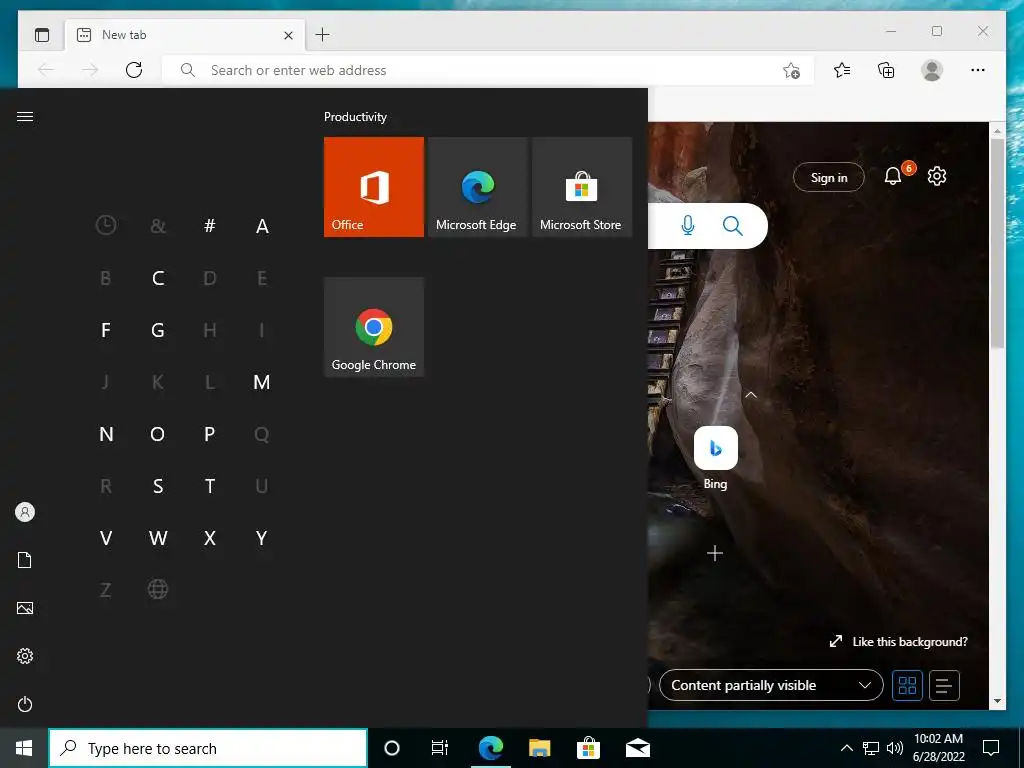
Task: Start voice search microphone
Action: click(x=688, y=226)
